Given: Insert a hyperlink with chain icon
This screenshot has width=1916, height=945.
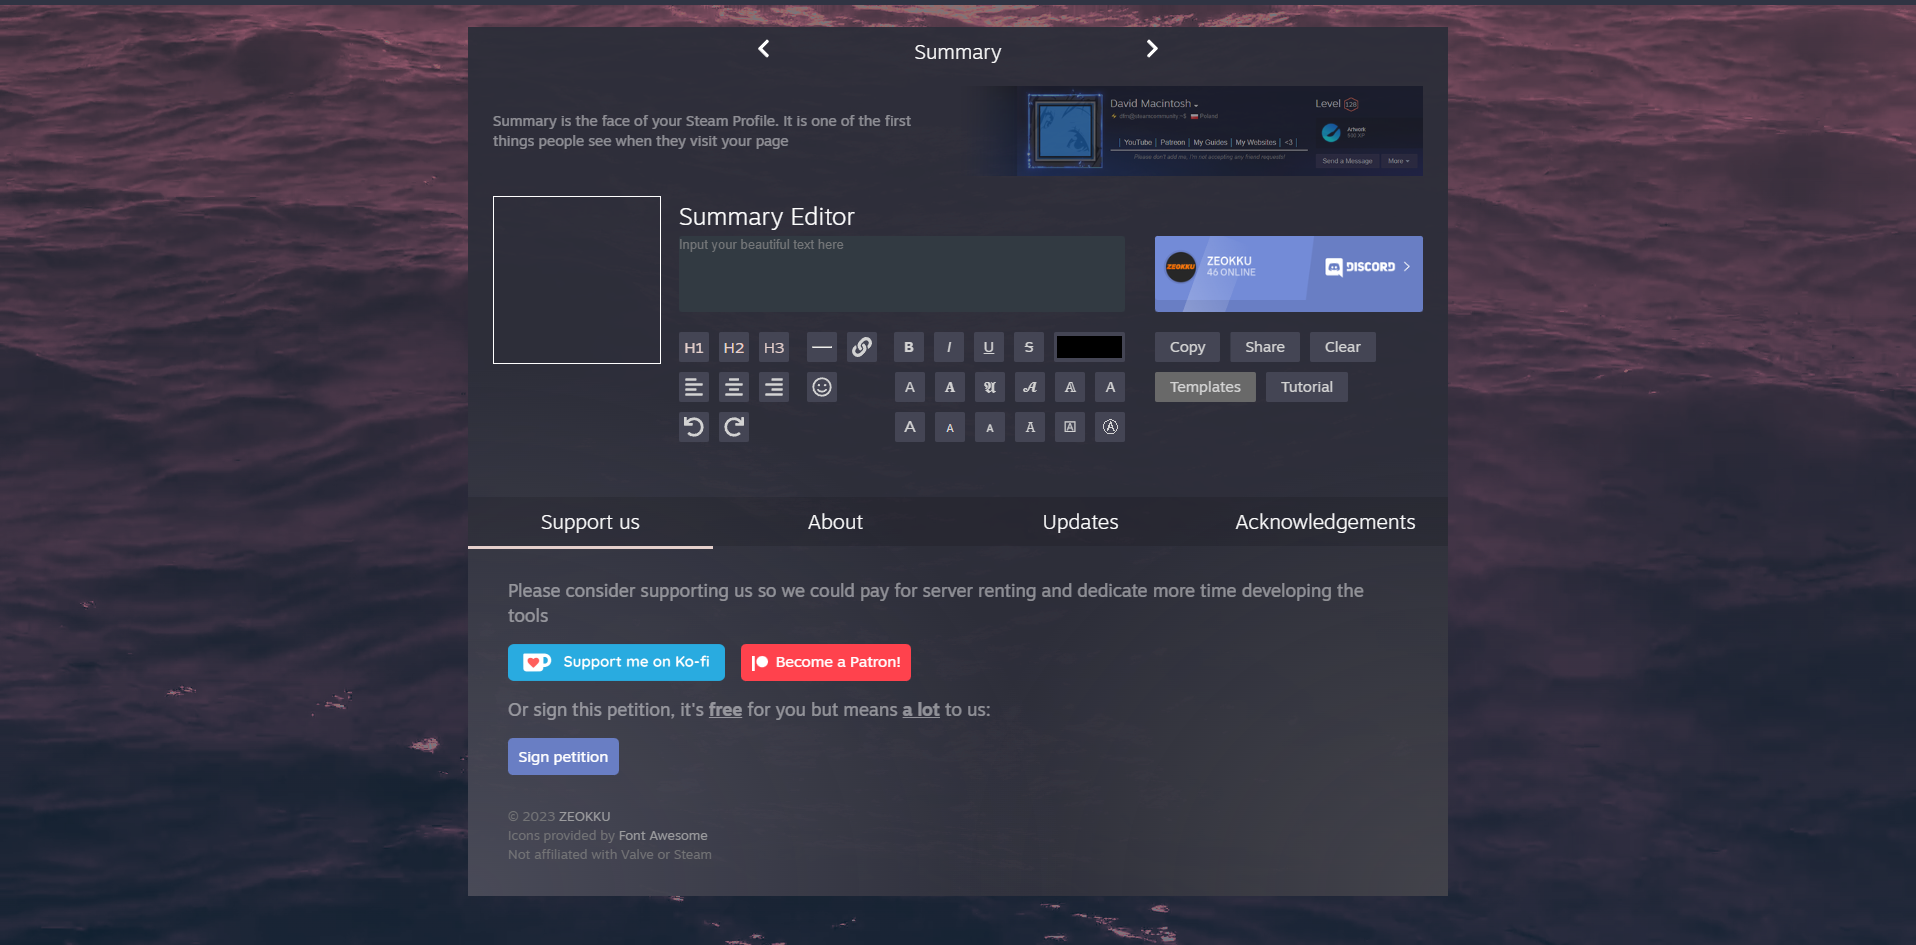Looking at the screenshot, I should coord(862,347).
